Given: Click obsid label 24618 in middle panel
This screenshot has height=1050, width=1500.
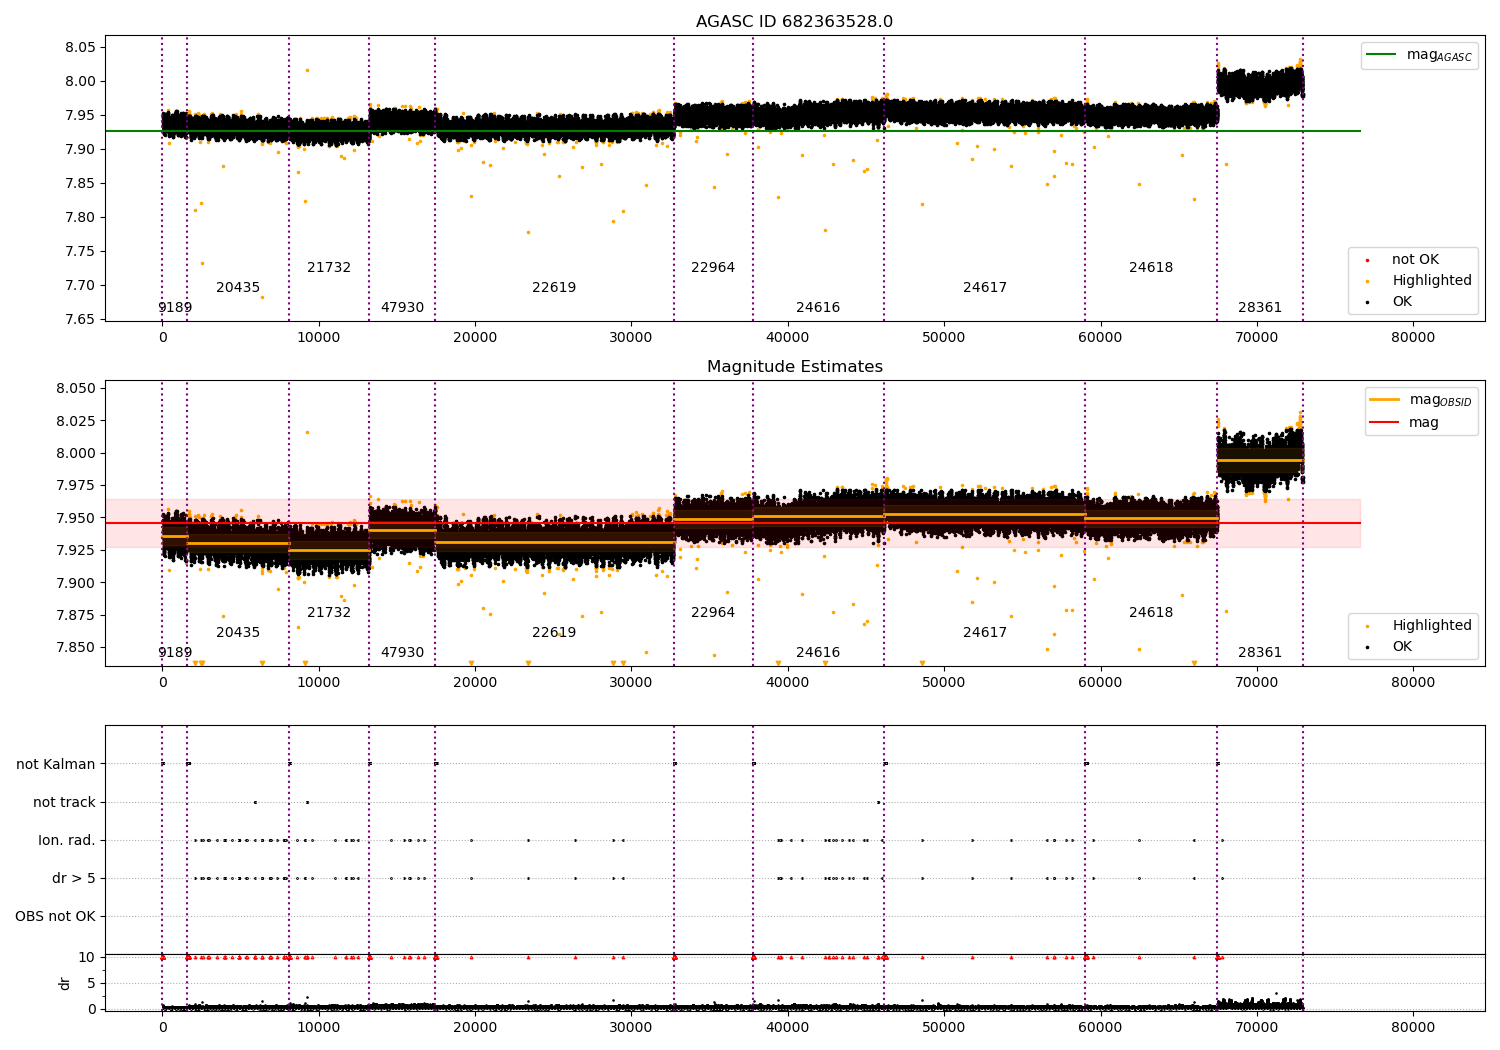Looking at the screenshot, I should pos(1151,613).
